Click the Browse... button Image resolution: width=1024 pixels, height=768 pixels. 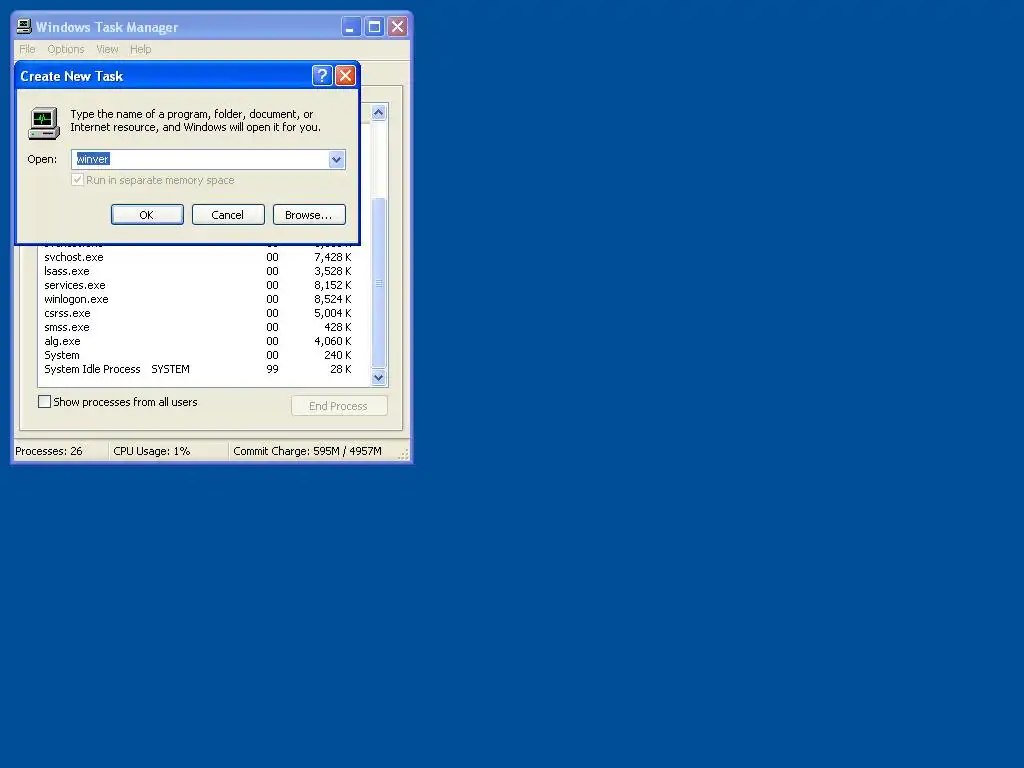coord(309,215)
